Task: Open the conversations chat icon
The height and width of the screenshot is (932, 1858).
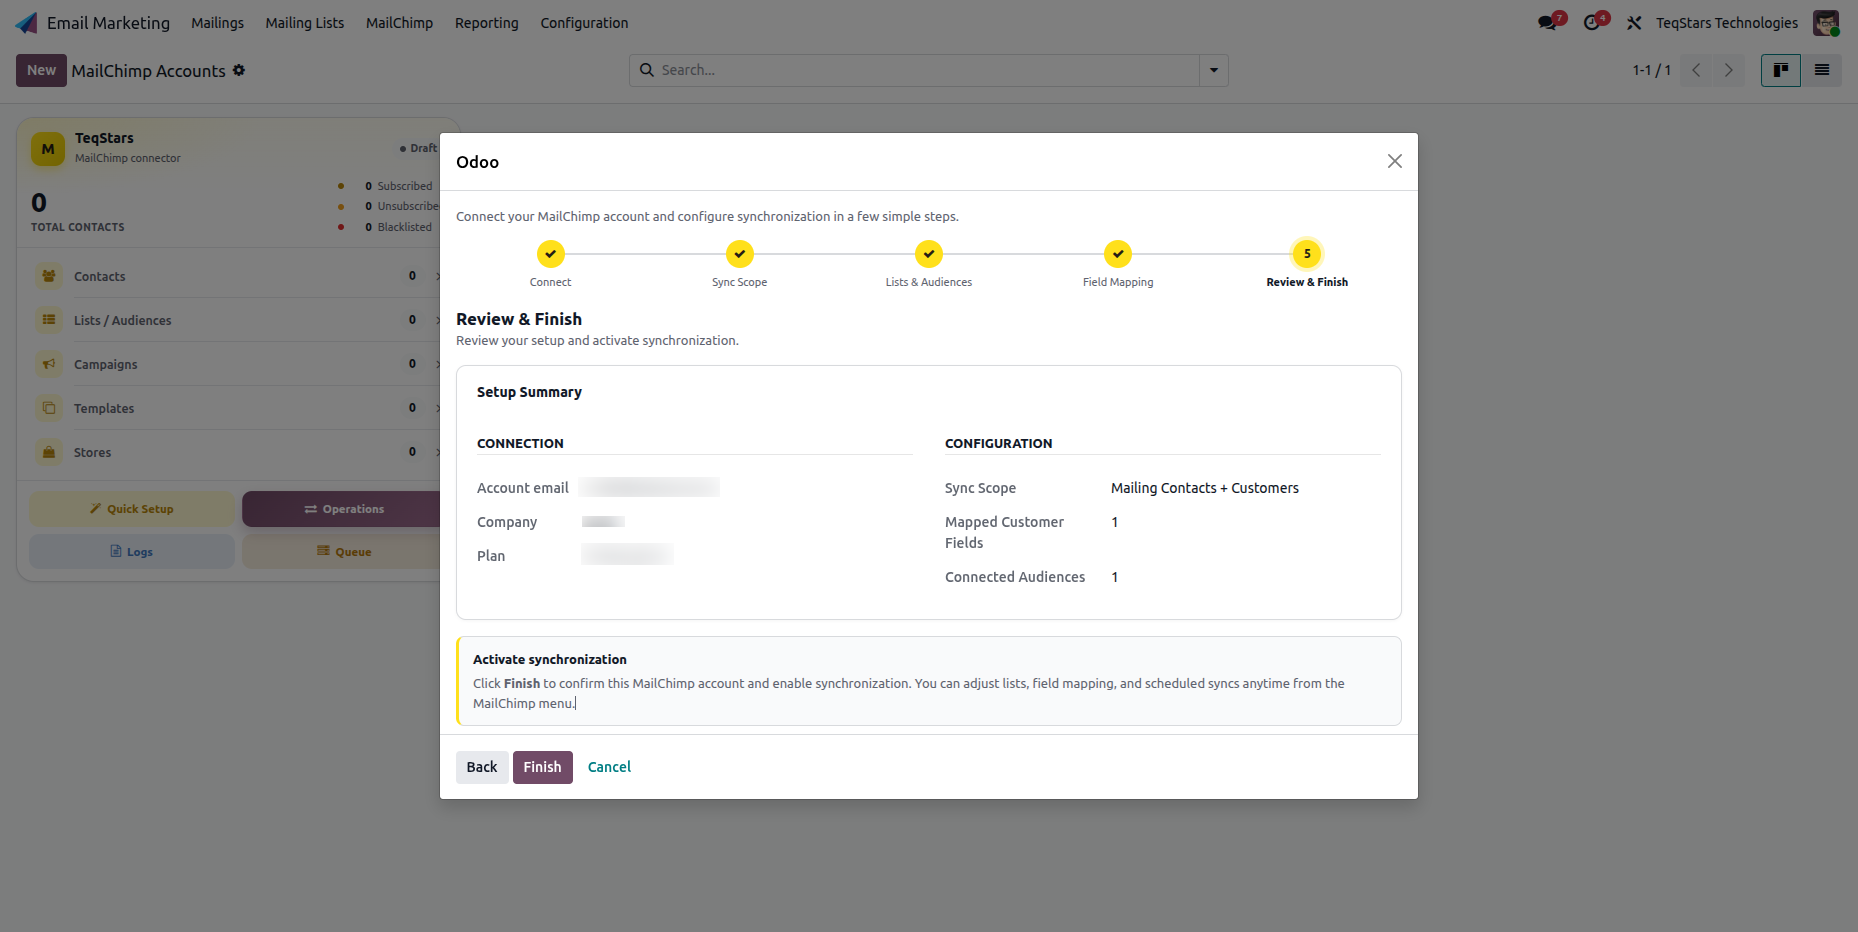Action: click(x=1548, y=23)
